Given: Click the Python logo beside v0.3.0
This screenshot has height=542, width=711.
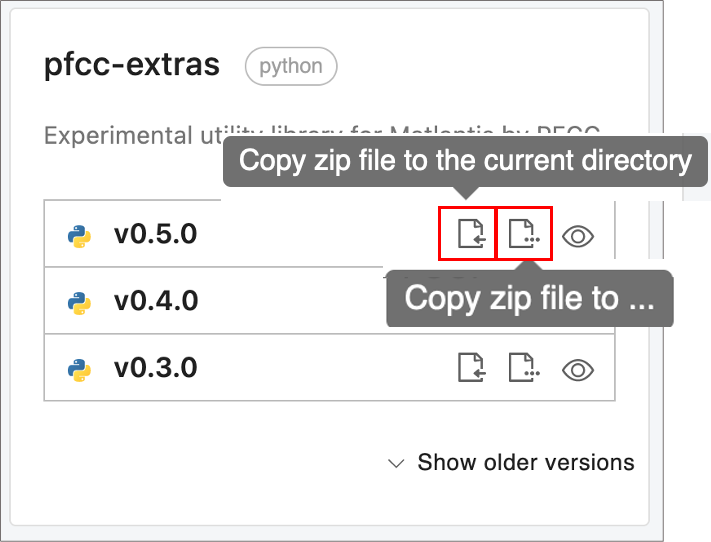Looking at the screenshot, I should pos(80,369).
